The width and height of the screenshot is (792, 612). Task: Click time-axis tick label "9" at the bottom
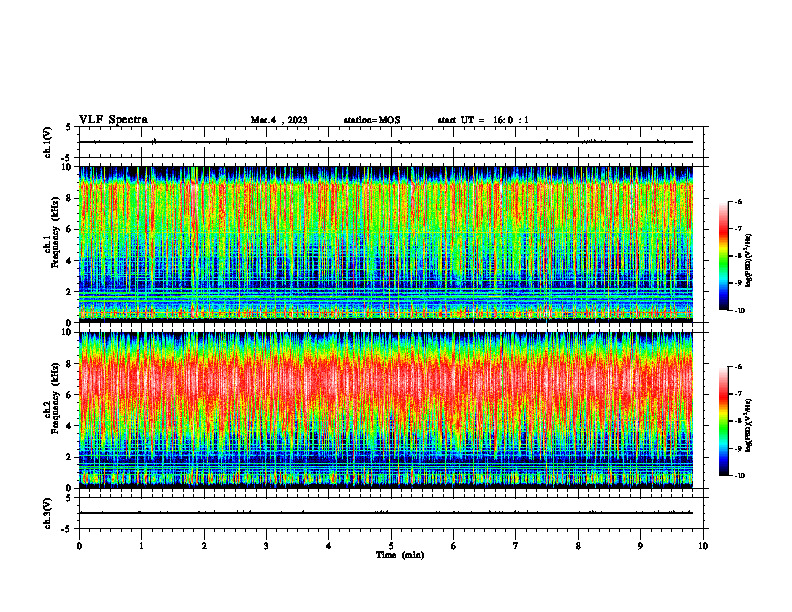point(640,546)
